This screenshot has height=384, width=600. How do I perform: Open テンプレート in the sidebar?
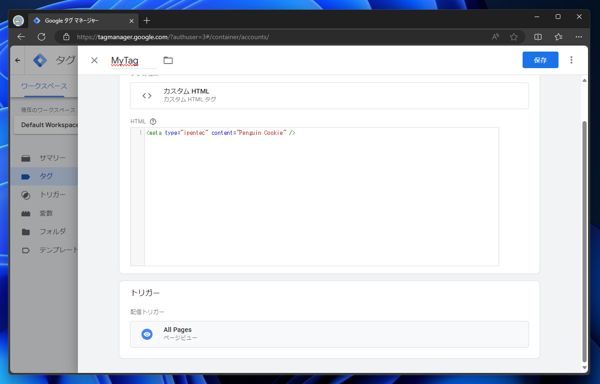pos(44,250)
